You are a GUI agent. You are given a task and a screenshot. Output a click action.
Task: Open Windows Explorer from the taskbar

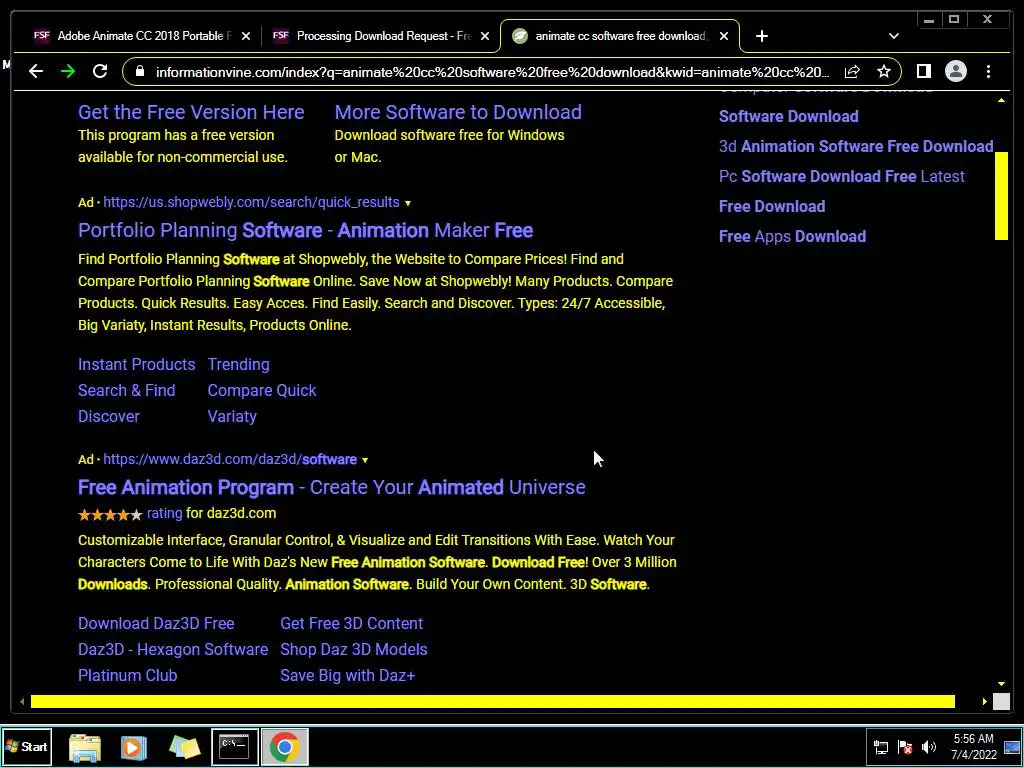point(85,747)
